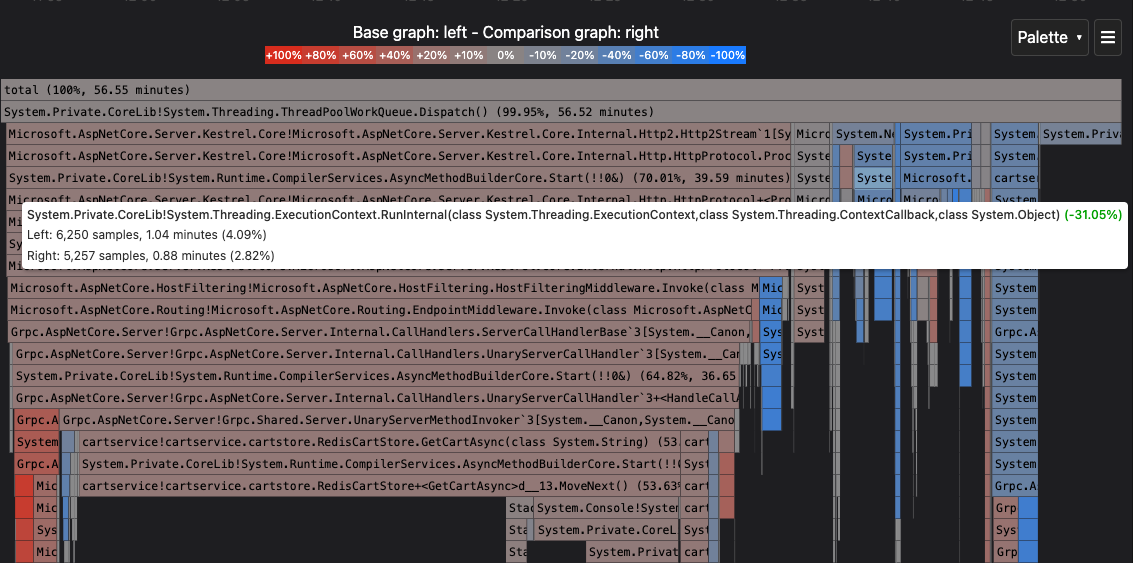Viewport: 1133px width, 563px height.
Task: Select the HostFilteringMiddleware.Invoke frame
Action: click(384, 288)
